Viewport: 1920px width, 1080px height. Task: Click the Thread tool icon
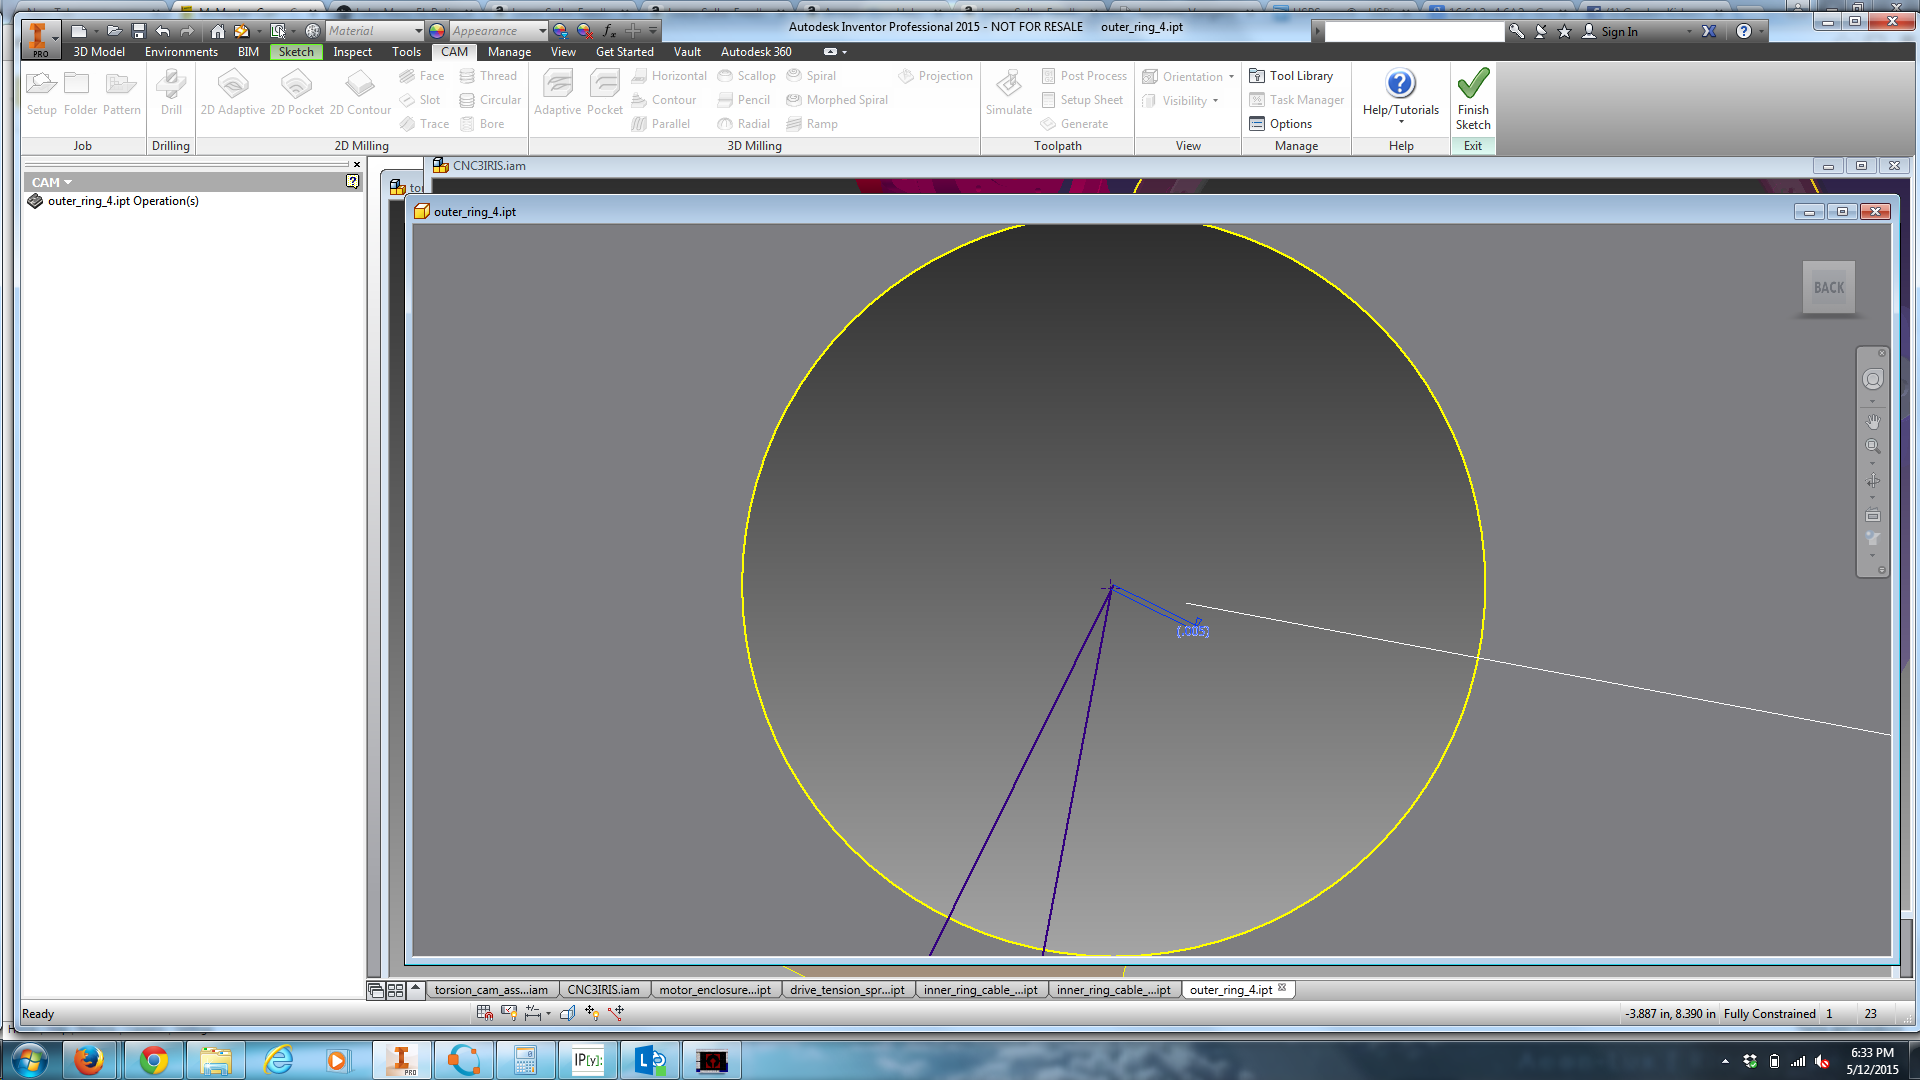471,75
